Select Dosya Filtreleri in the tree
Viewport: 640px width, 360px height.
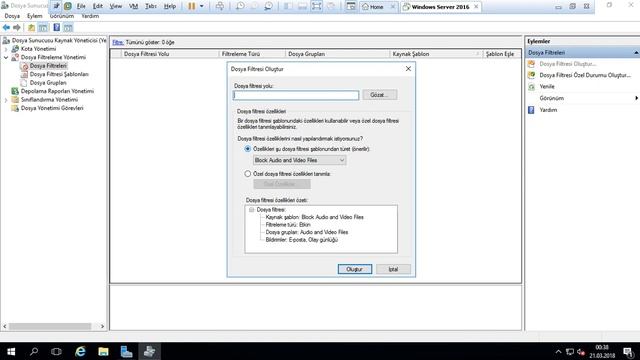pyautogui.click(x=48, y=66)
